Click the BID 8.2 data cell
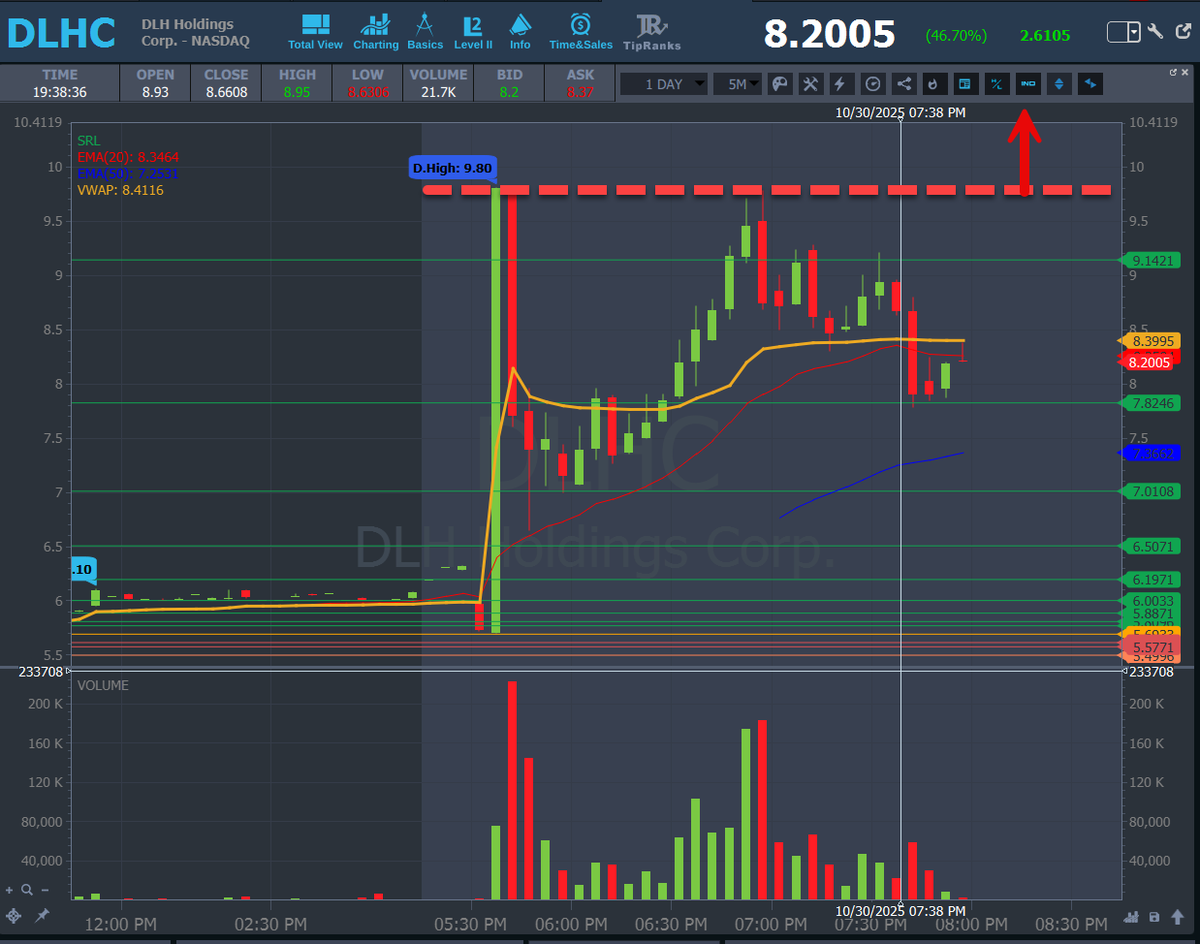1200x944 pixels. (509, 83)
